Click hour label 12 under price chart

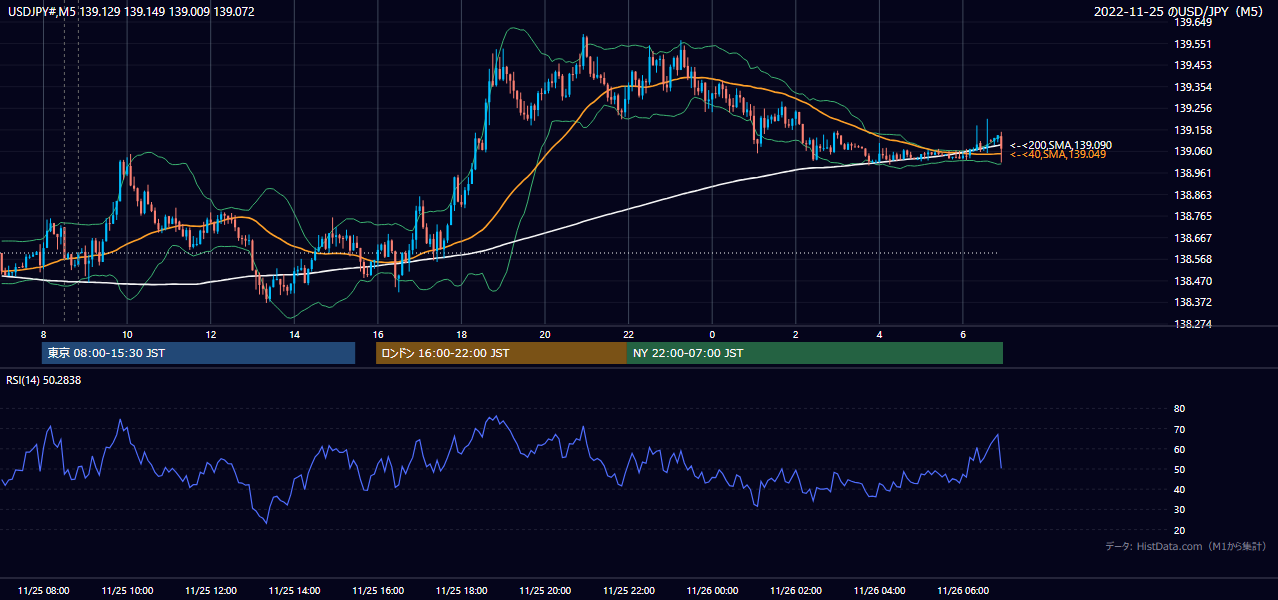(210, 334)
